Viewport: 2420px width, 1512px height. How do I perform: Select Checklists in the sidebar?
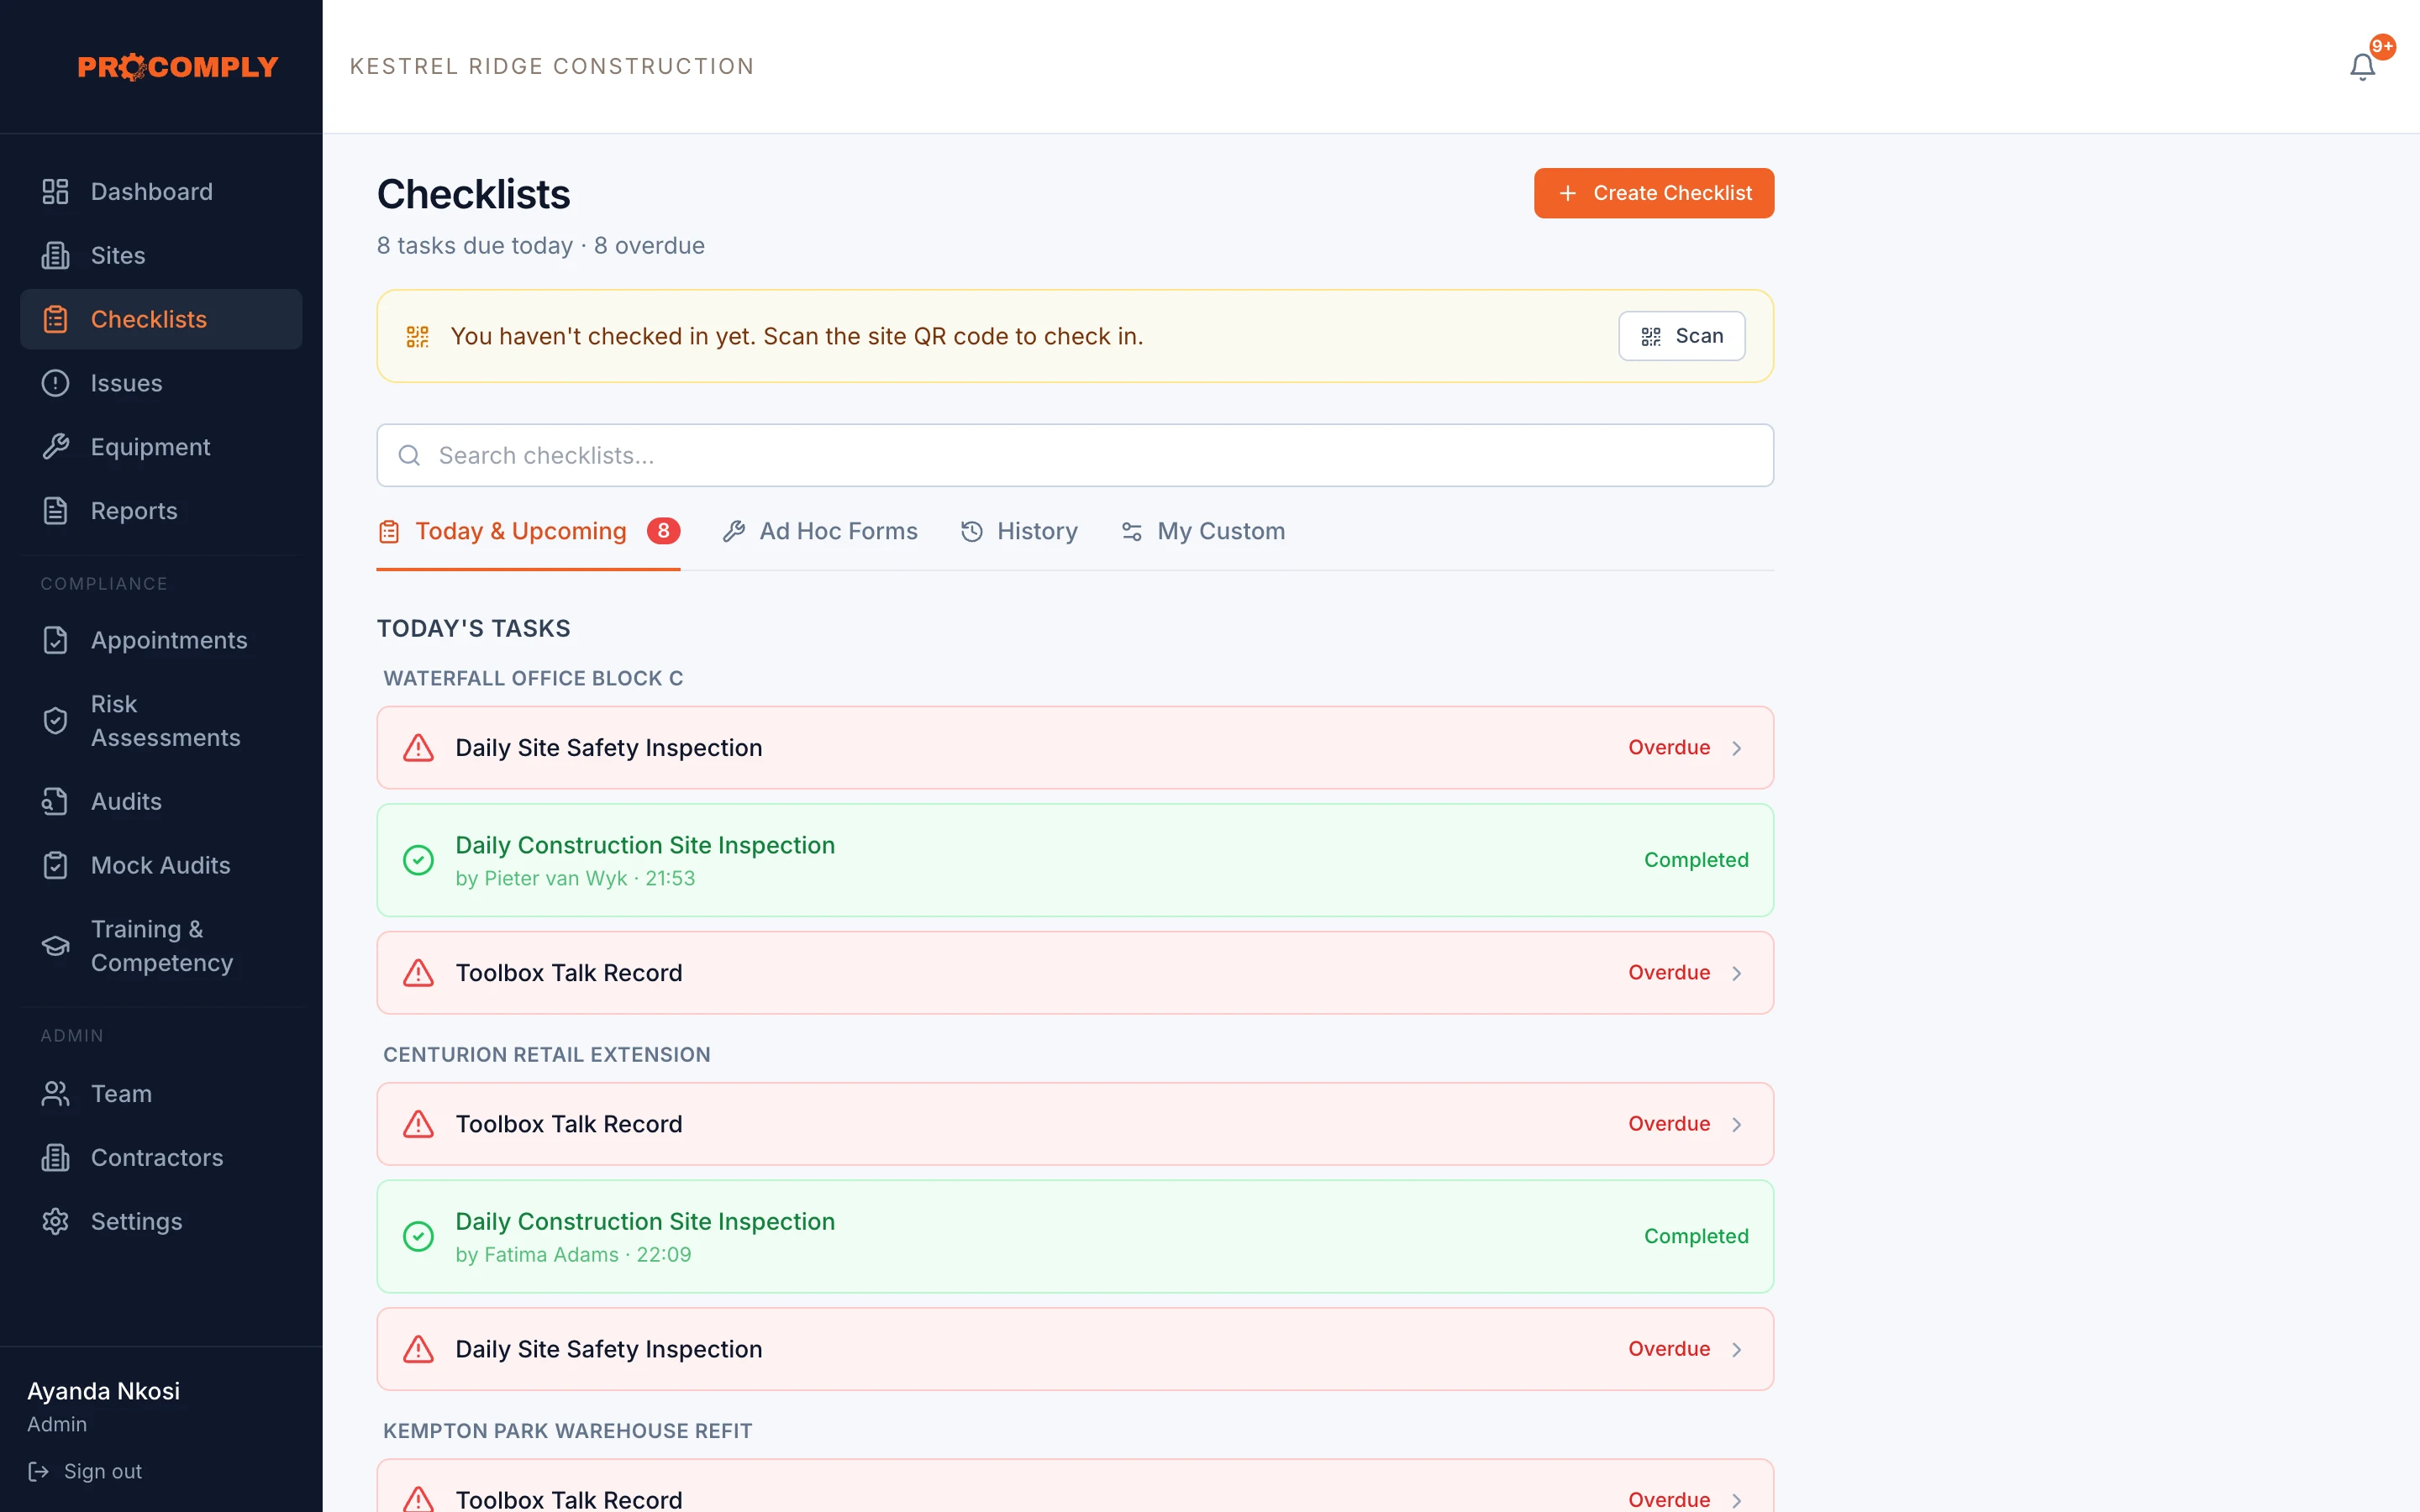click(x=161, y=319)
